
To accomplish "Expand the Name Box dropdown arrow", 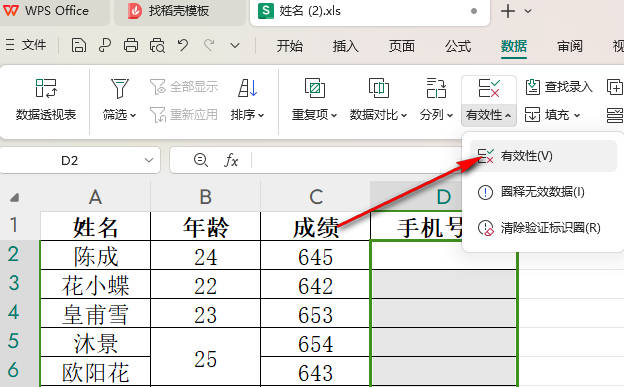I will (149, 160).
